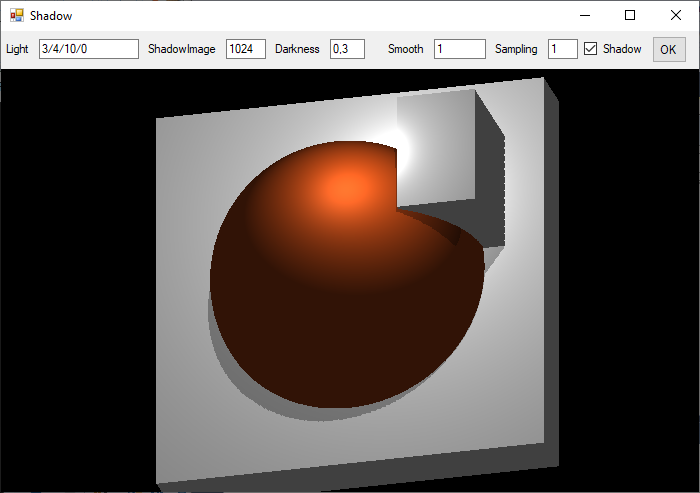Click the "Light" label text

(x=17, y=49)
